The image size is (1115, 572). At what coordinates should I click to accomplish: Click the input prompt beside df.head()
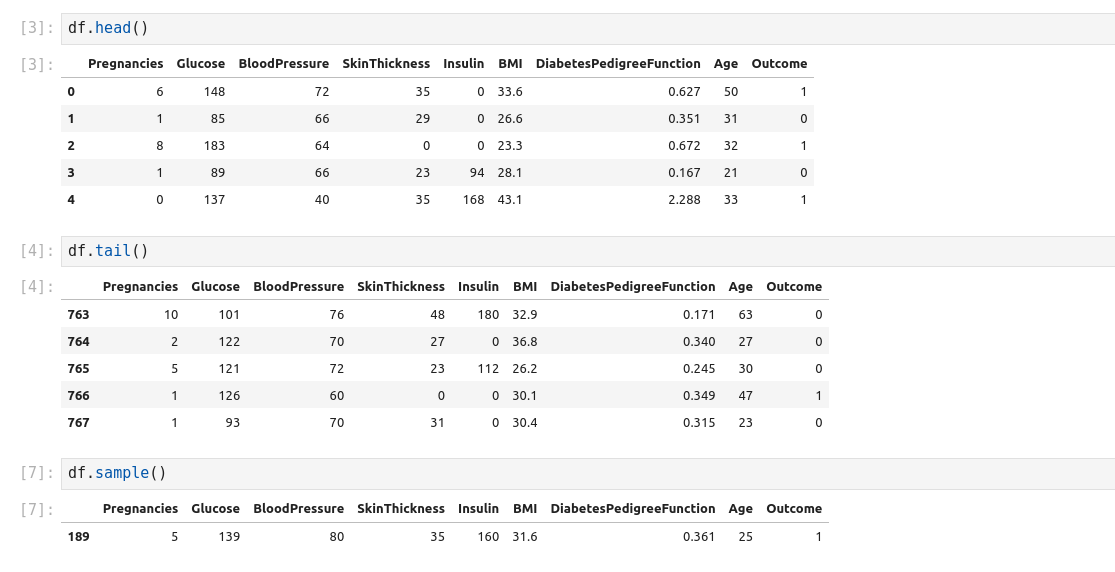point(37,28)
